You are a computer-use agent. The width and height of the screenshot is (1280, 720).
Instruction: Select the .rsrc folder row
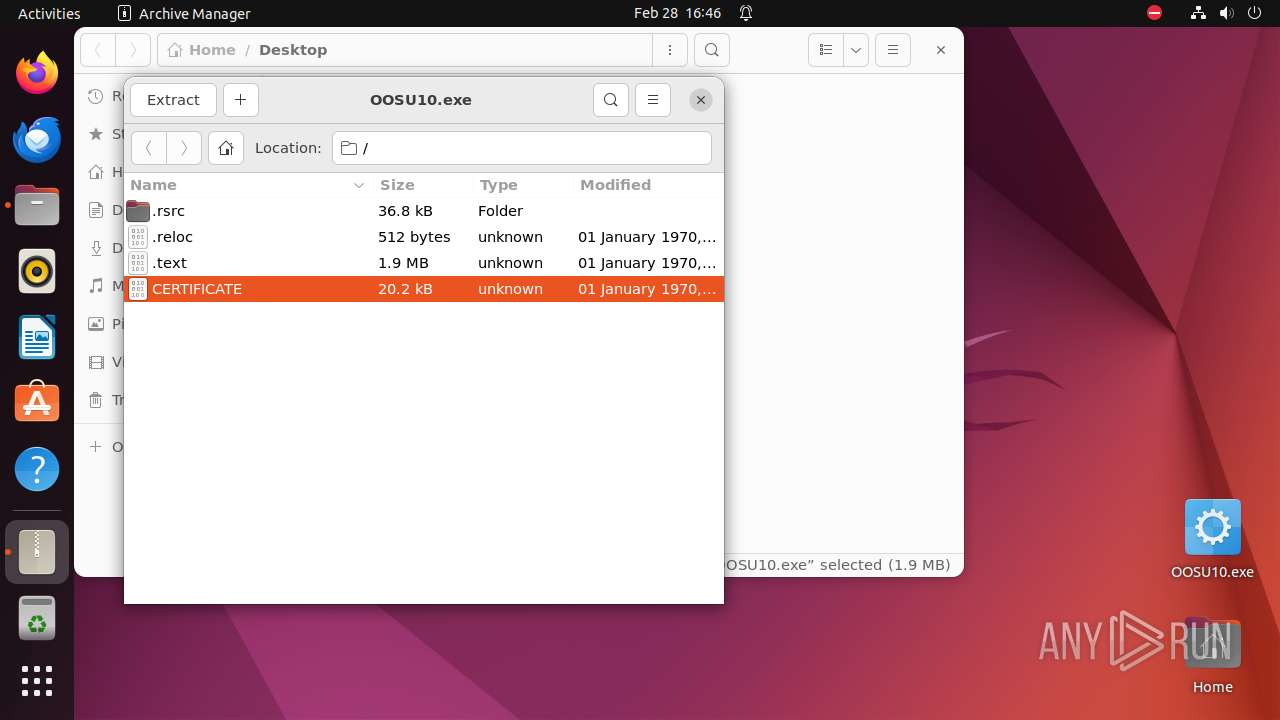424,211
